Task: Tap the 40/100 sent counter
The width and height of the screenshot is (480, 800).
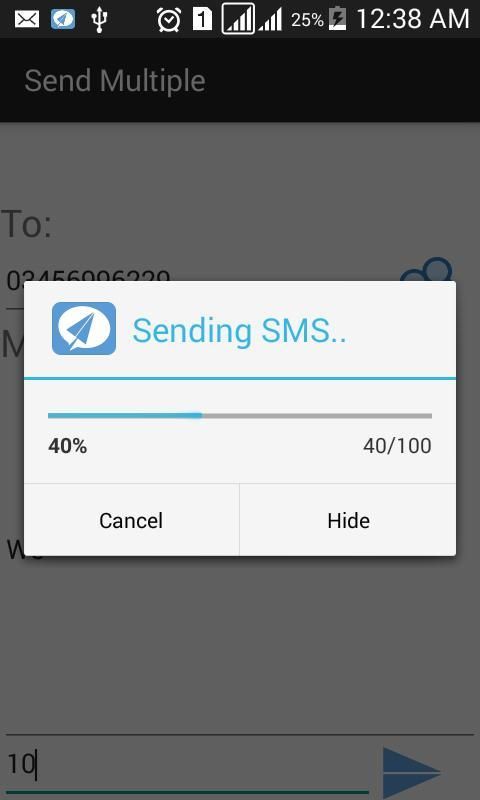Action: (x=397, y=446)
